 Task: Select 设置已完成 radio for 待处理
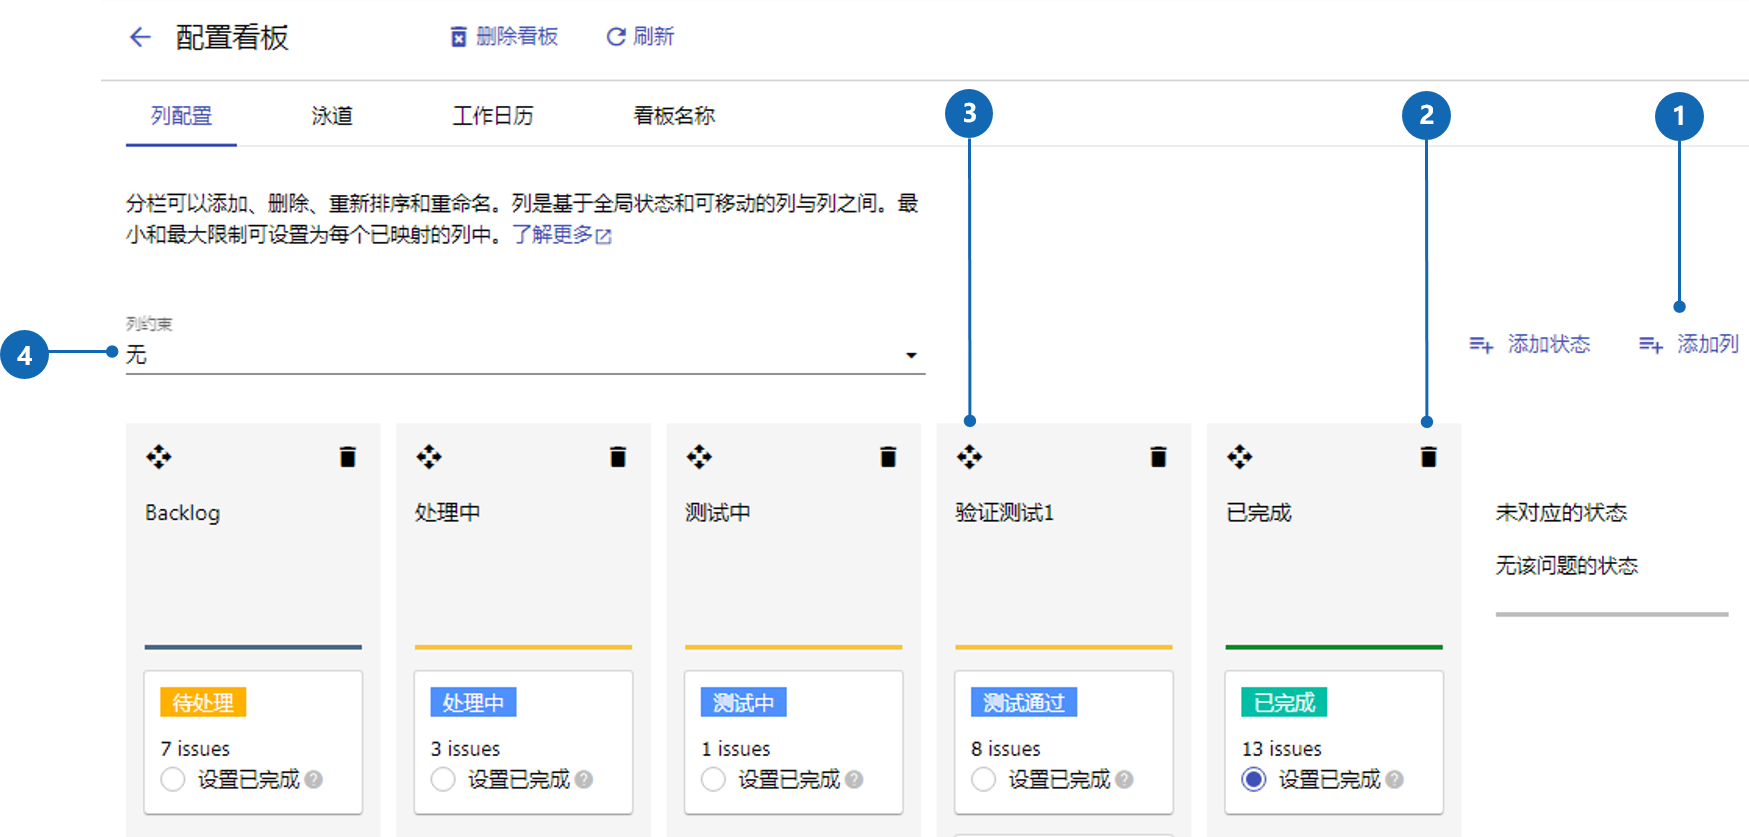(x=173, y=779)
